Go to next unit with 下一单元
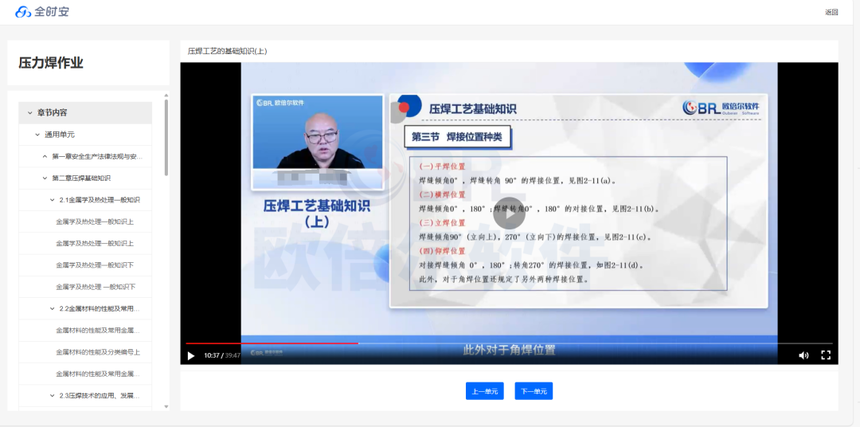 pos(533,391)
